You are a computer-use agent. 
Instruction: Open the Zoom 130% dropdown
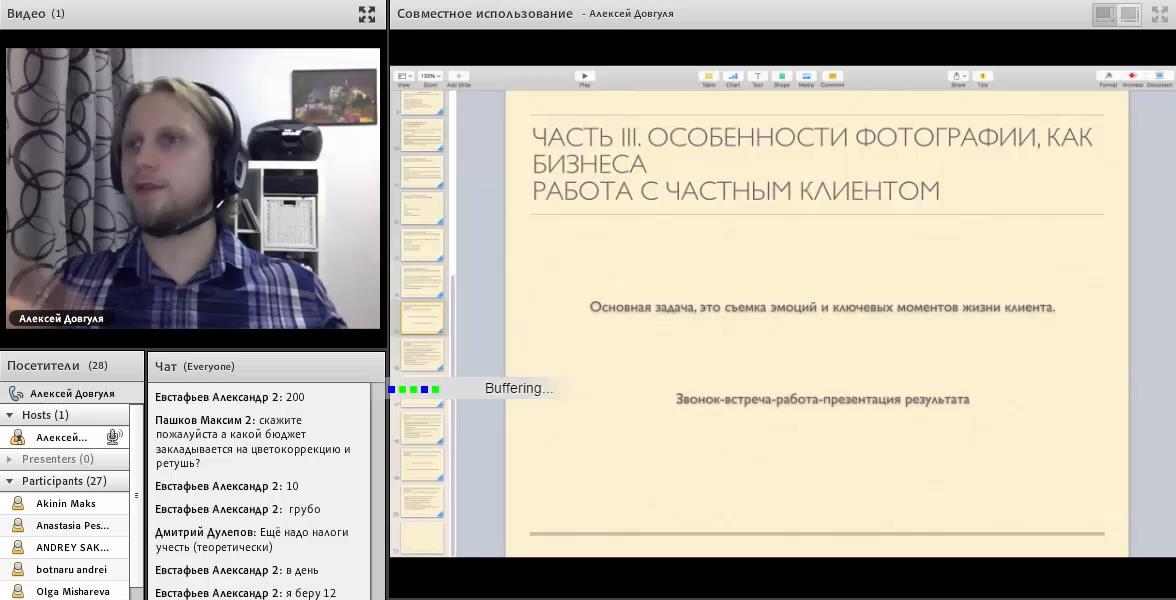[x=430, y=76]
